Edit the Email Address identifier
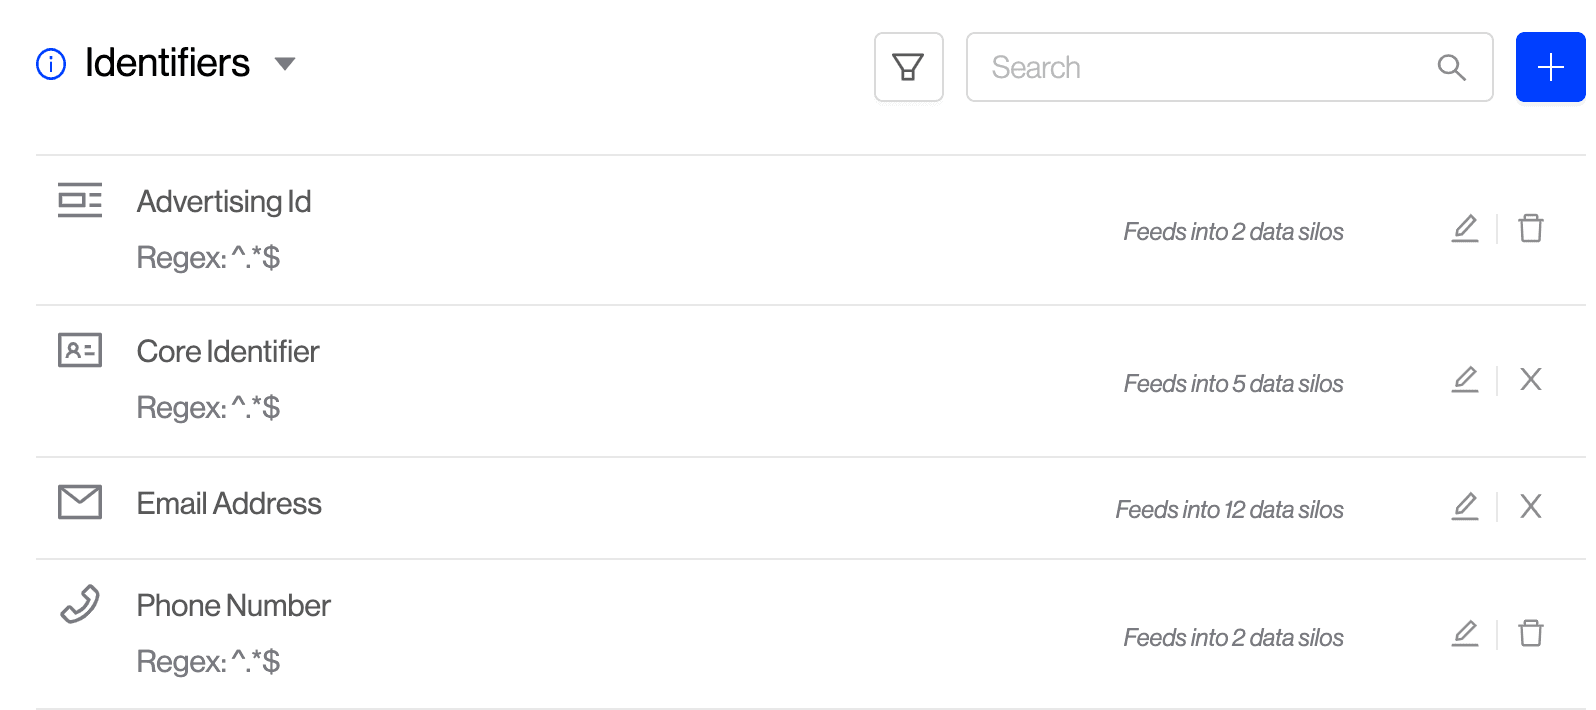 (x=1465, y=507)
